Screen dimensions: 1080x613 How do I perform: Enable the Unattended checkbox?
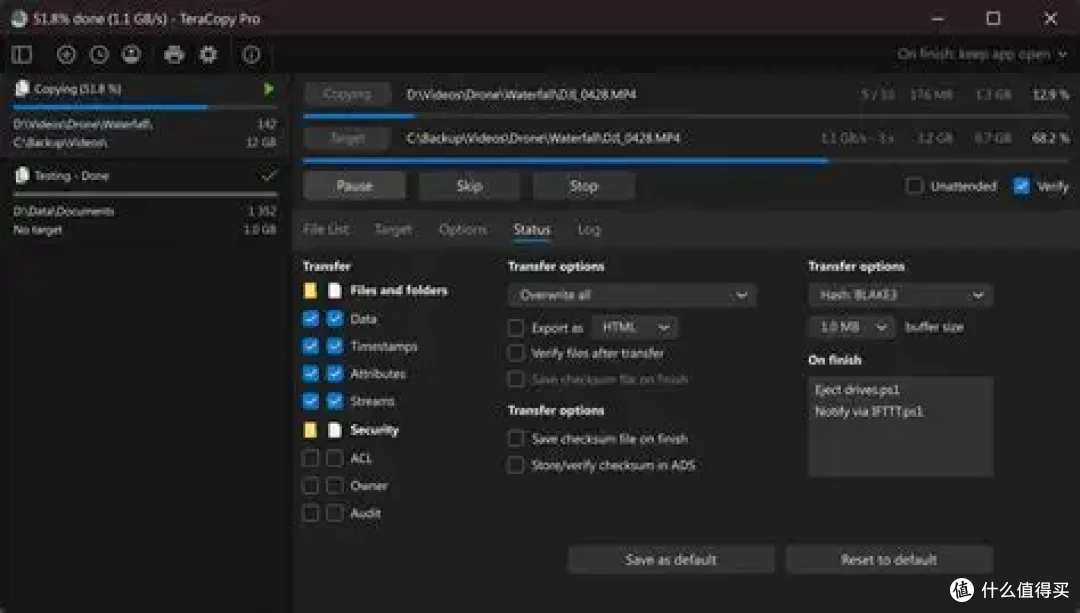(914, 185)
